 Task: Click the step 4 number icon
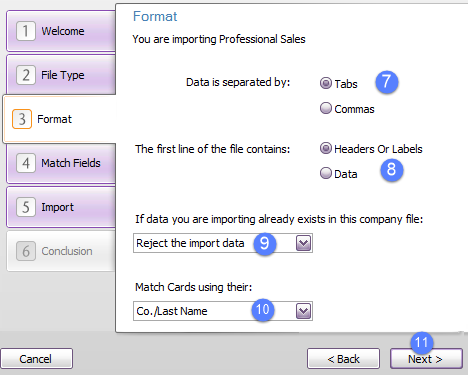click(26, 163)
